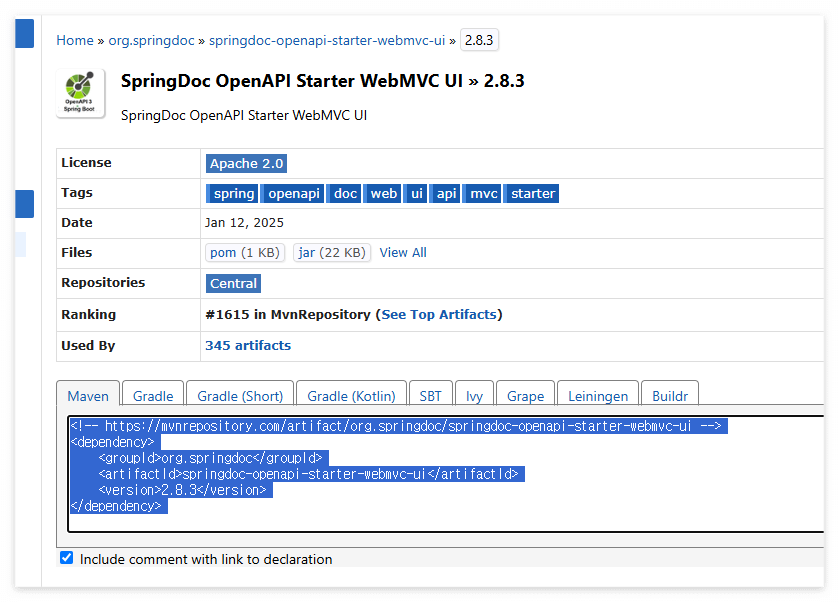Open the See Top Artifacts link
Viewport: 839px width, 602px height.
pos(439,315)
